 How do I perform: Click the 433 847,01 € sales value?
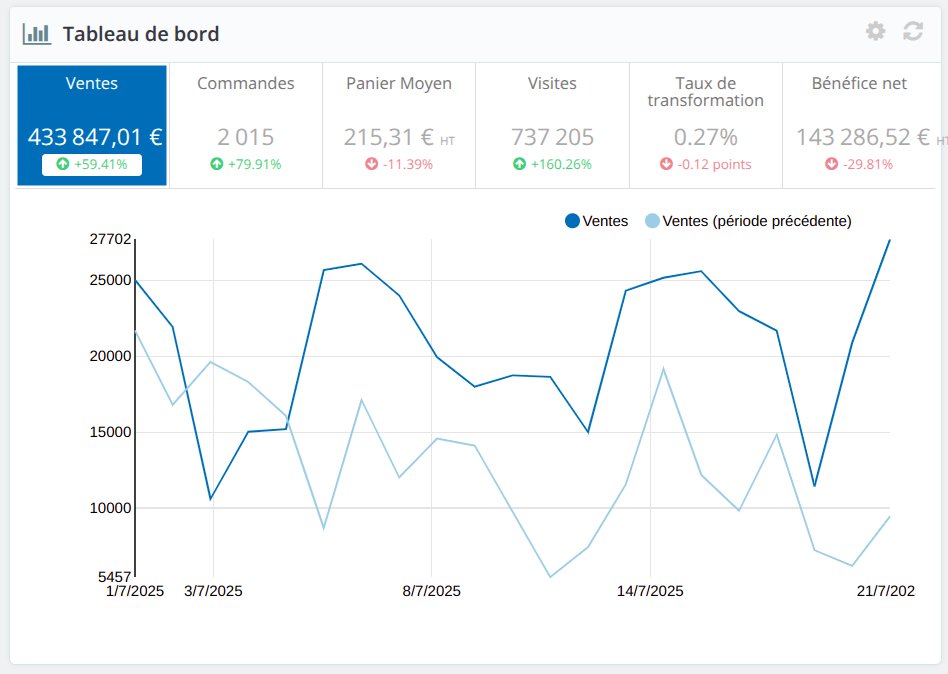(95, 137)
